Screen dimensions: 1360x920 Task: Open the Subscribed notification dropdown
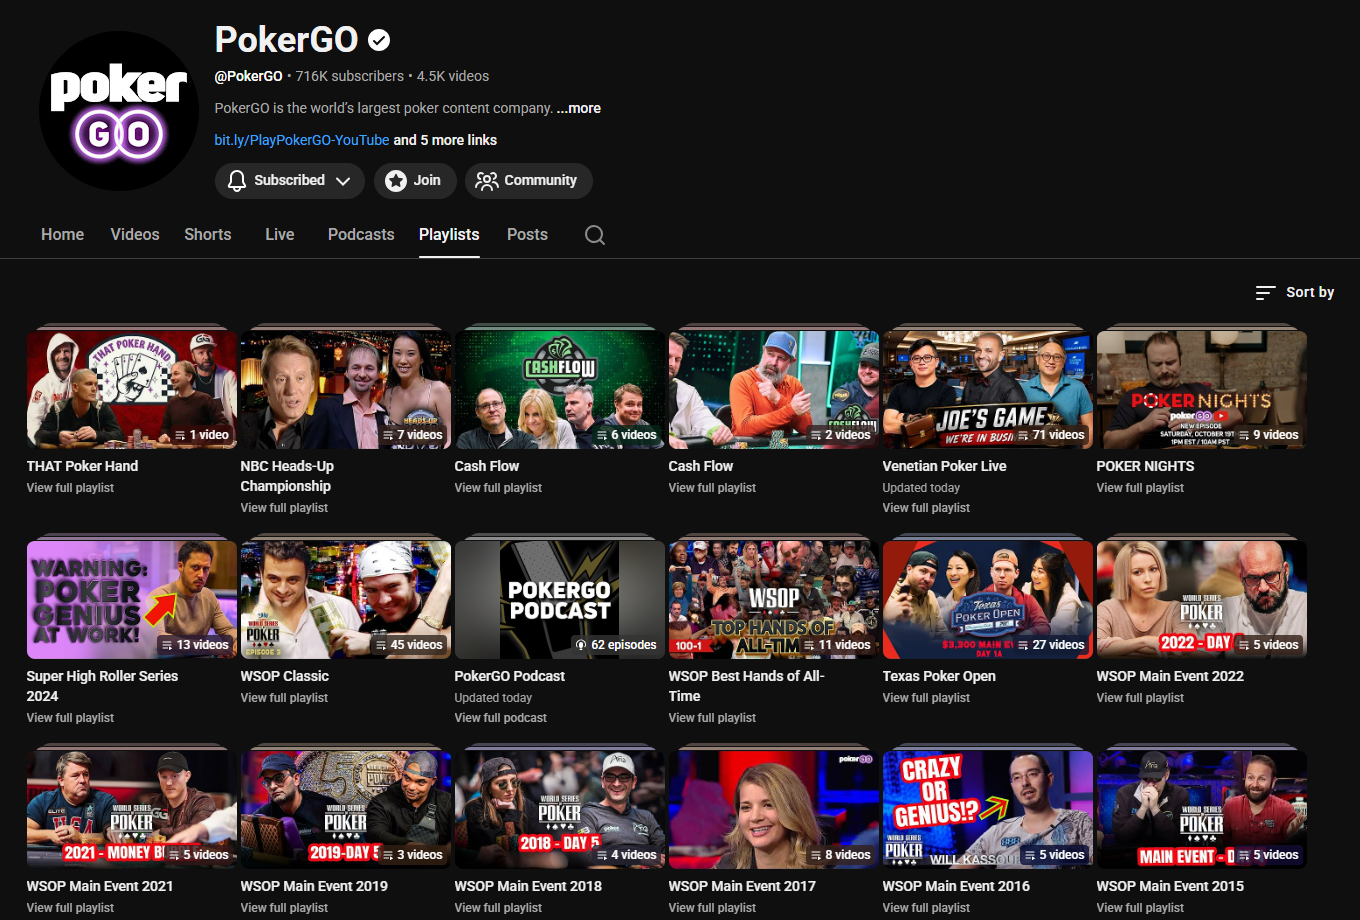pyautogui.click(x=289, y=180)
